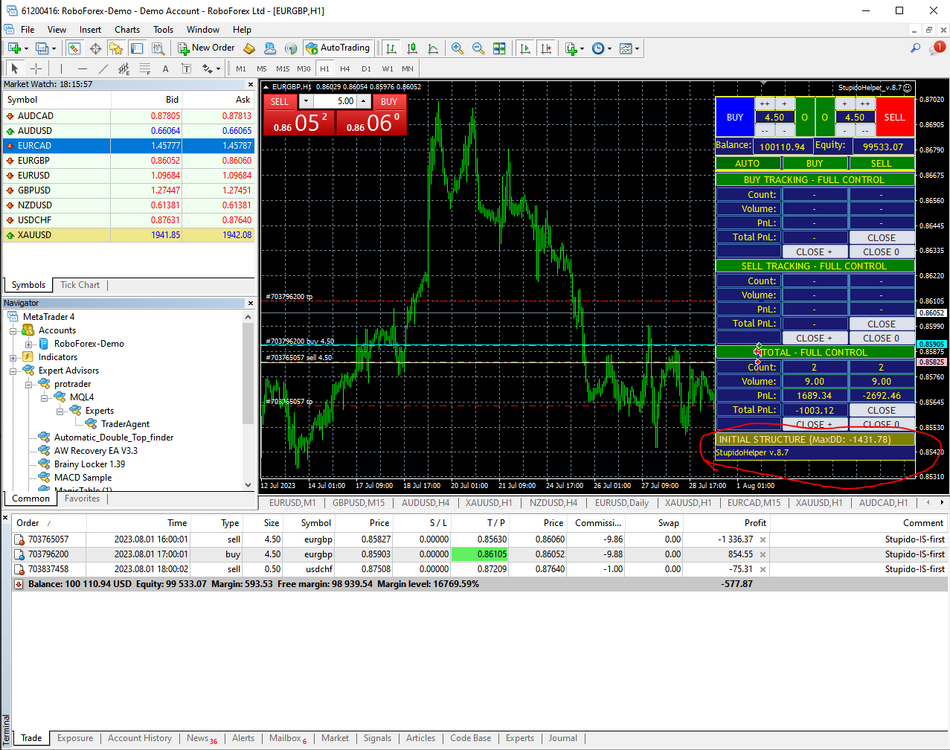Toggle the Market Watch window icon
Viewport: 950px width, 750px height.
(x=75, y=48)
